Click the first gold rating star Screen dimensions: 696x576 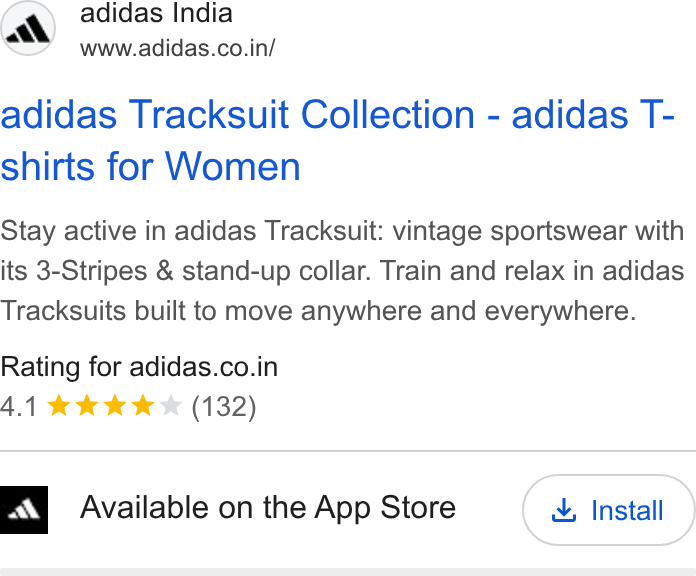pos(59,406)
